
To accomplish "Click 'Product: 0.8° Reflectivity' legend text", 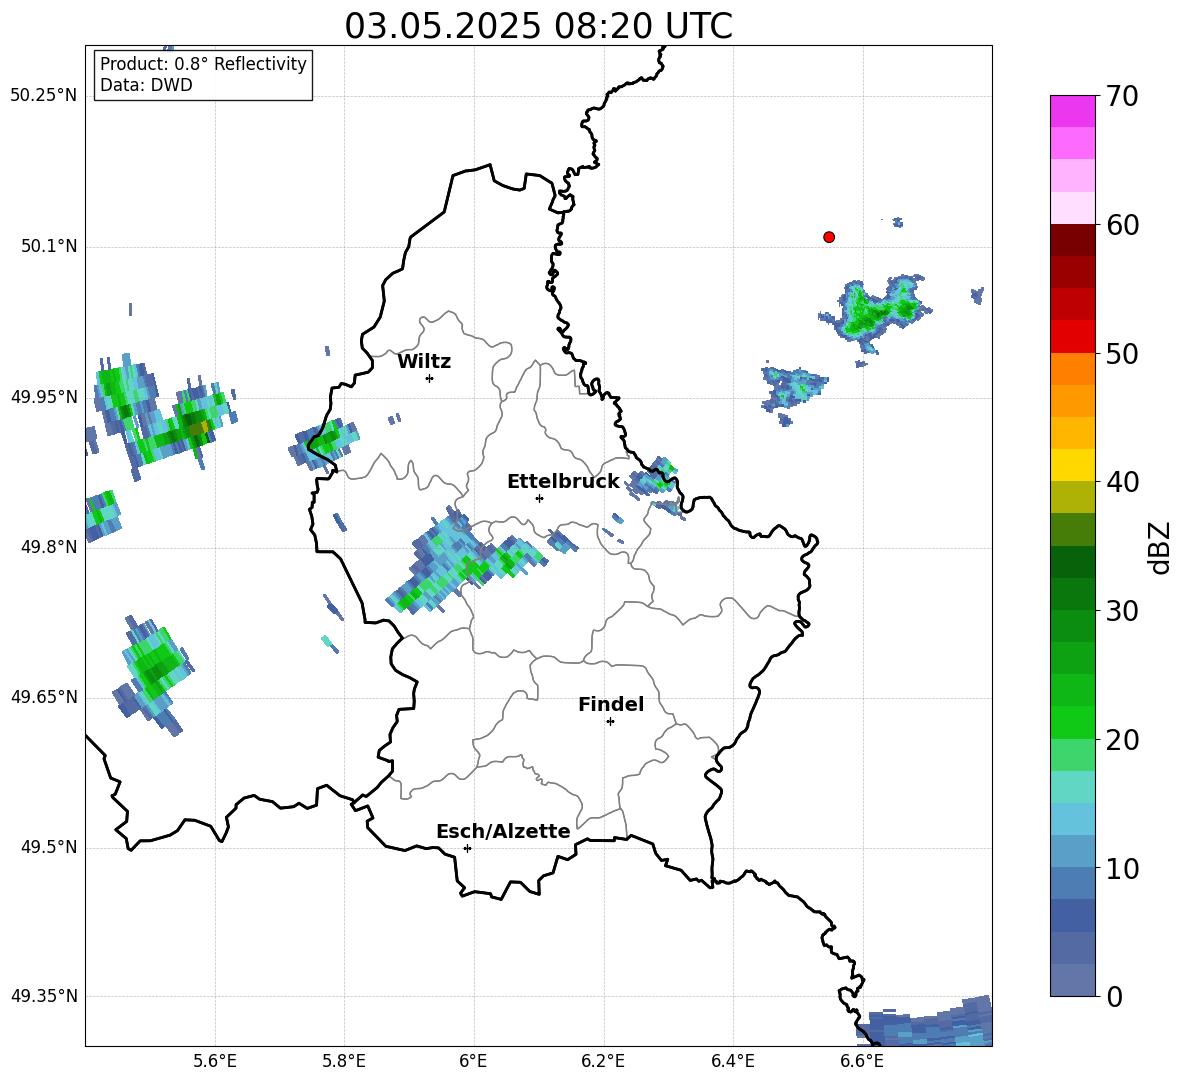I will point(203,64).
